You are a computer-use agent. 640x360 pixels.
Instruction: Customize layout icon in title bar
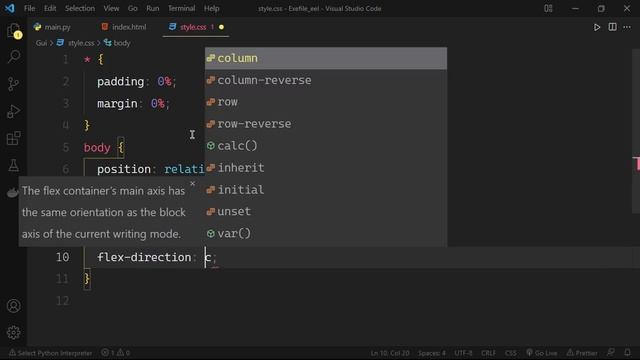point(548,8)
